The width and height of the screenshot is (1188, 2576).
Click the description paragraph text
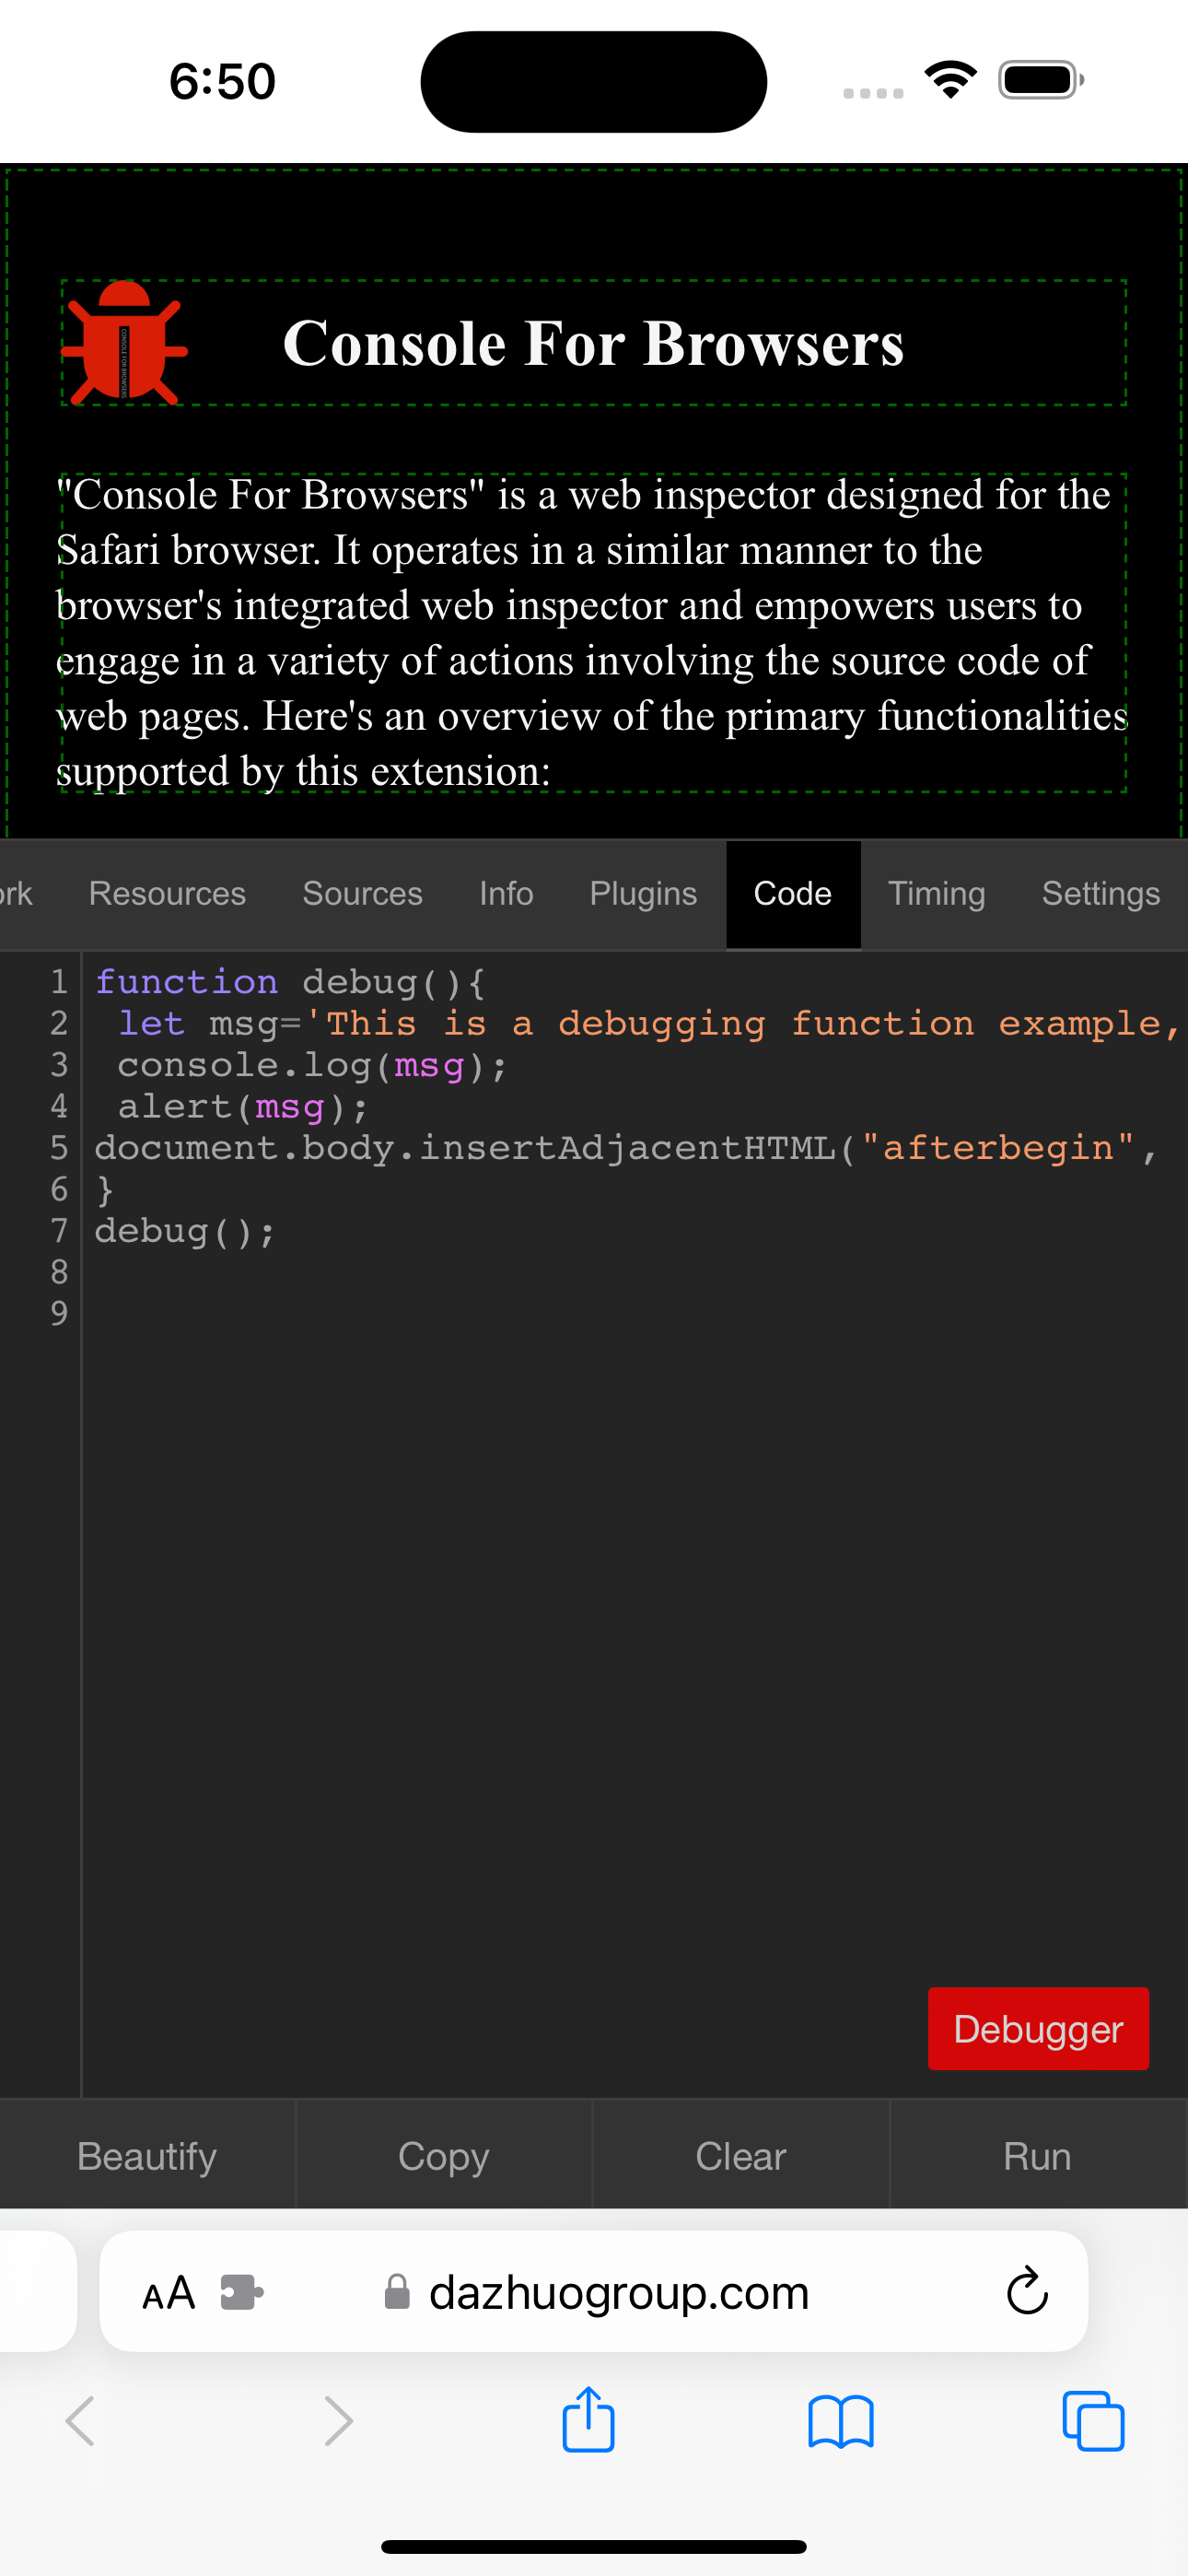tap(593, 633)
